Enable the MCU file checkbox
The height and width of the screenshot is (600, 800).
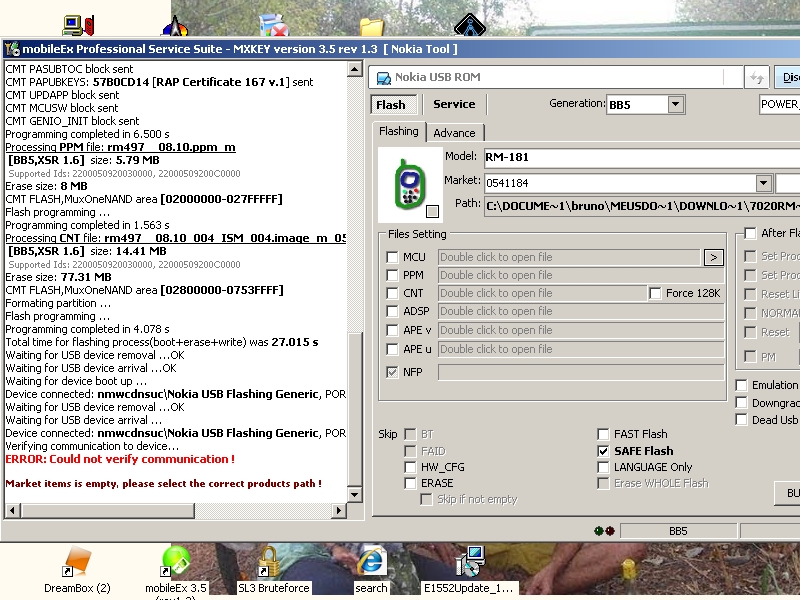click(392, 257)
